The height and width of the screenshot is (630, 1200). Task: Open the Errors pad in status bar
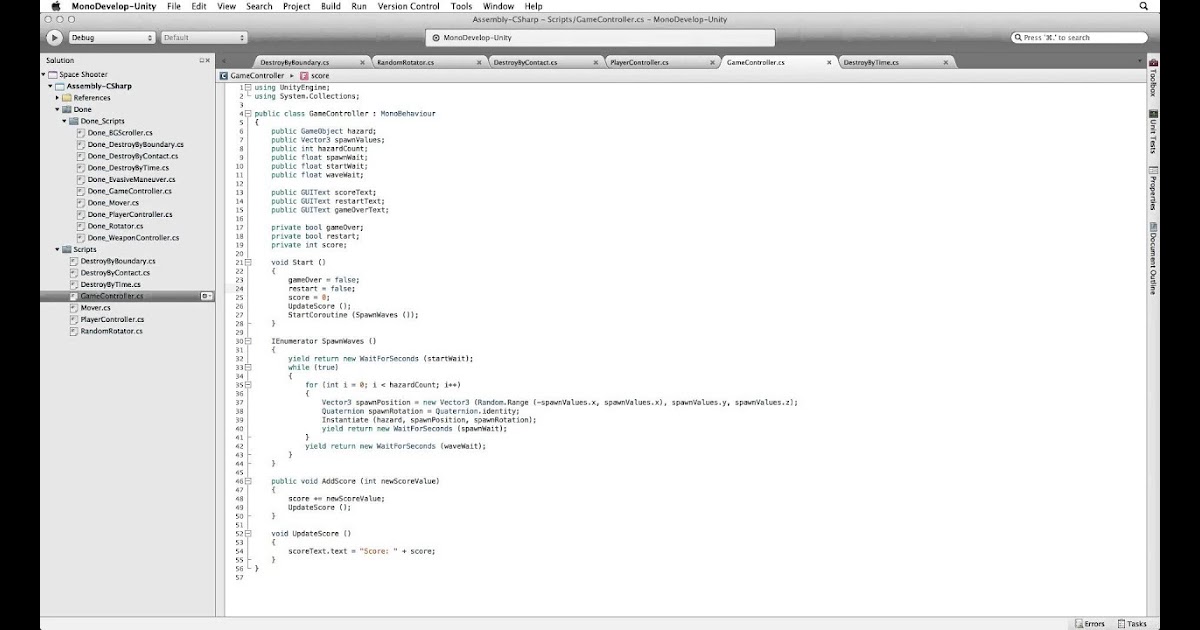1088,623
